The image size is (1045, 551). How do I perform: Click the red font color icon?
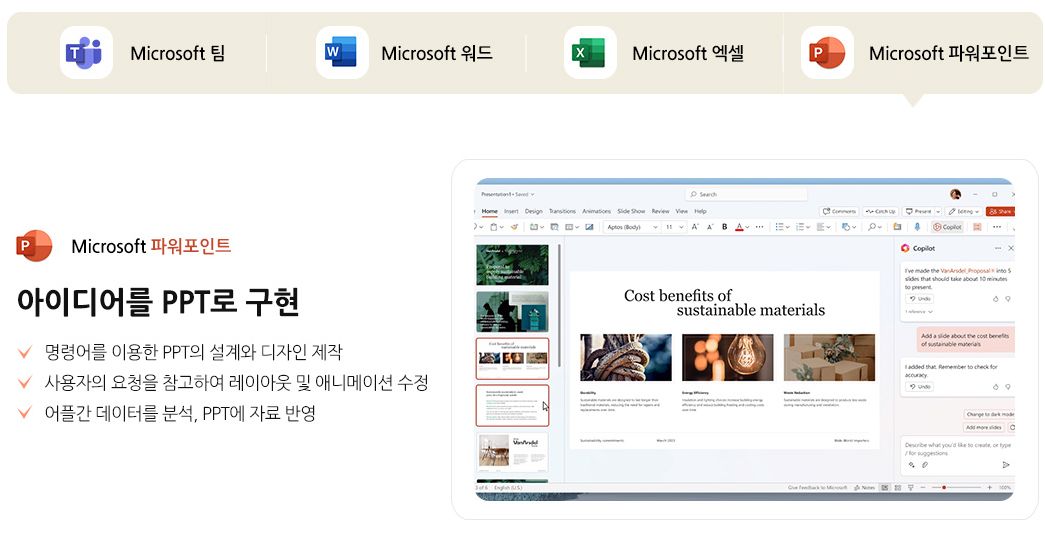[739, 227]
